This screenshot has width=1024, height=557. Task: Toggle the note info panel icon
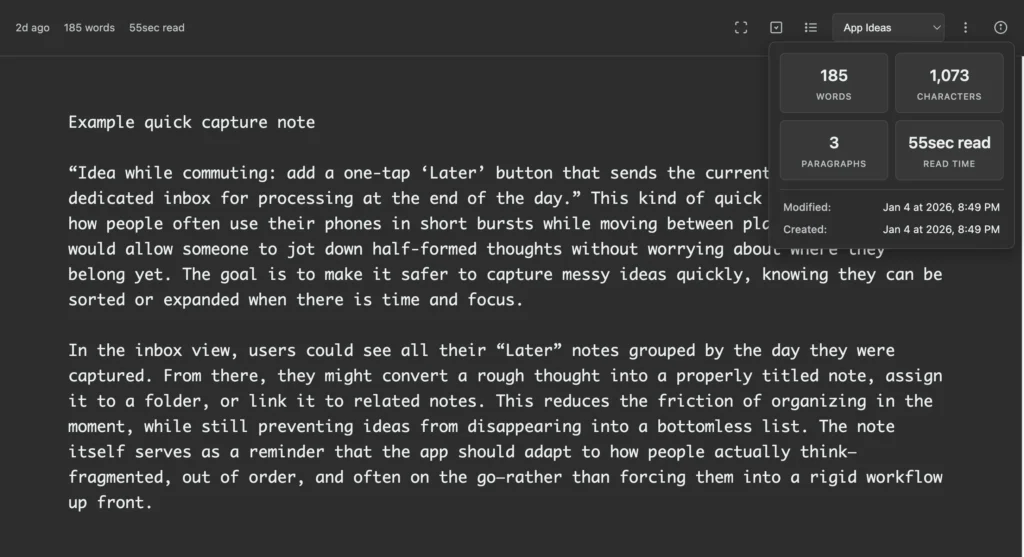1000,28
